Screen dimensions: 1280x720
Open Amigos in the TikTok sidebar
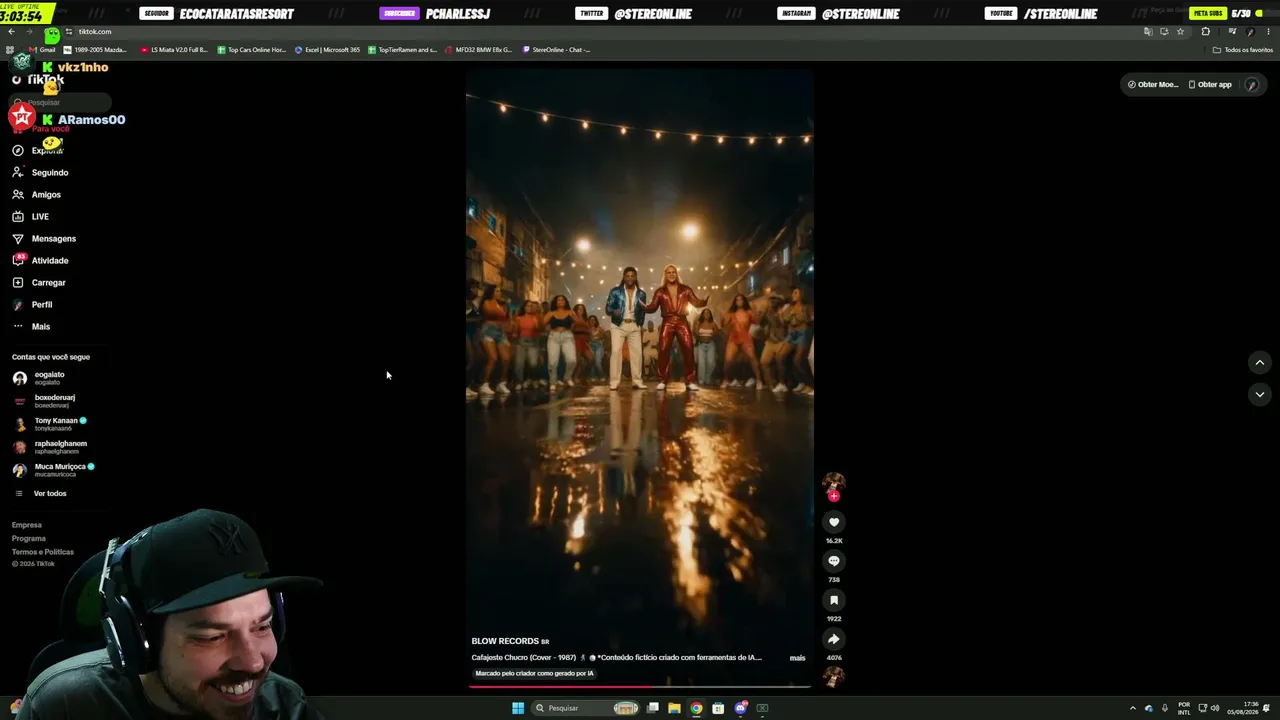click(x=37, y=195)
